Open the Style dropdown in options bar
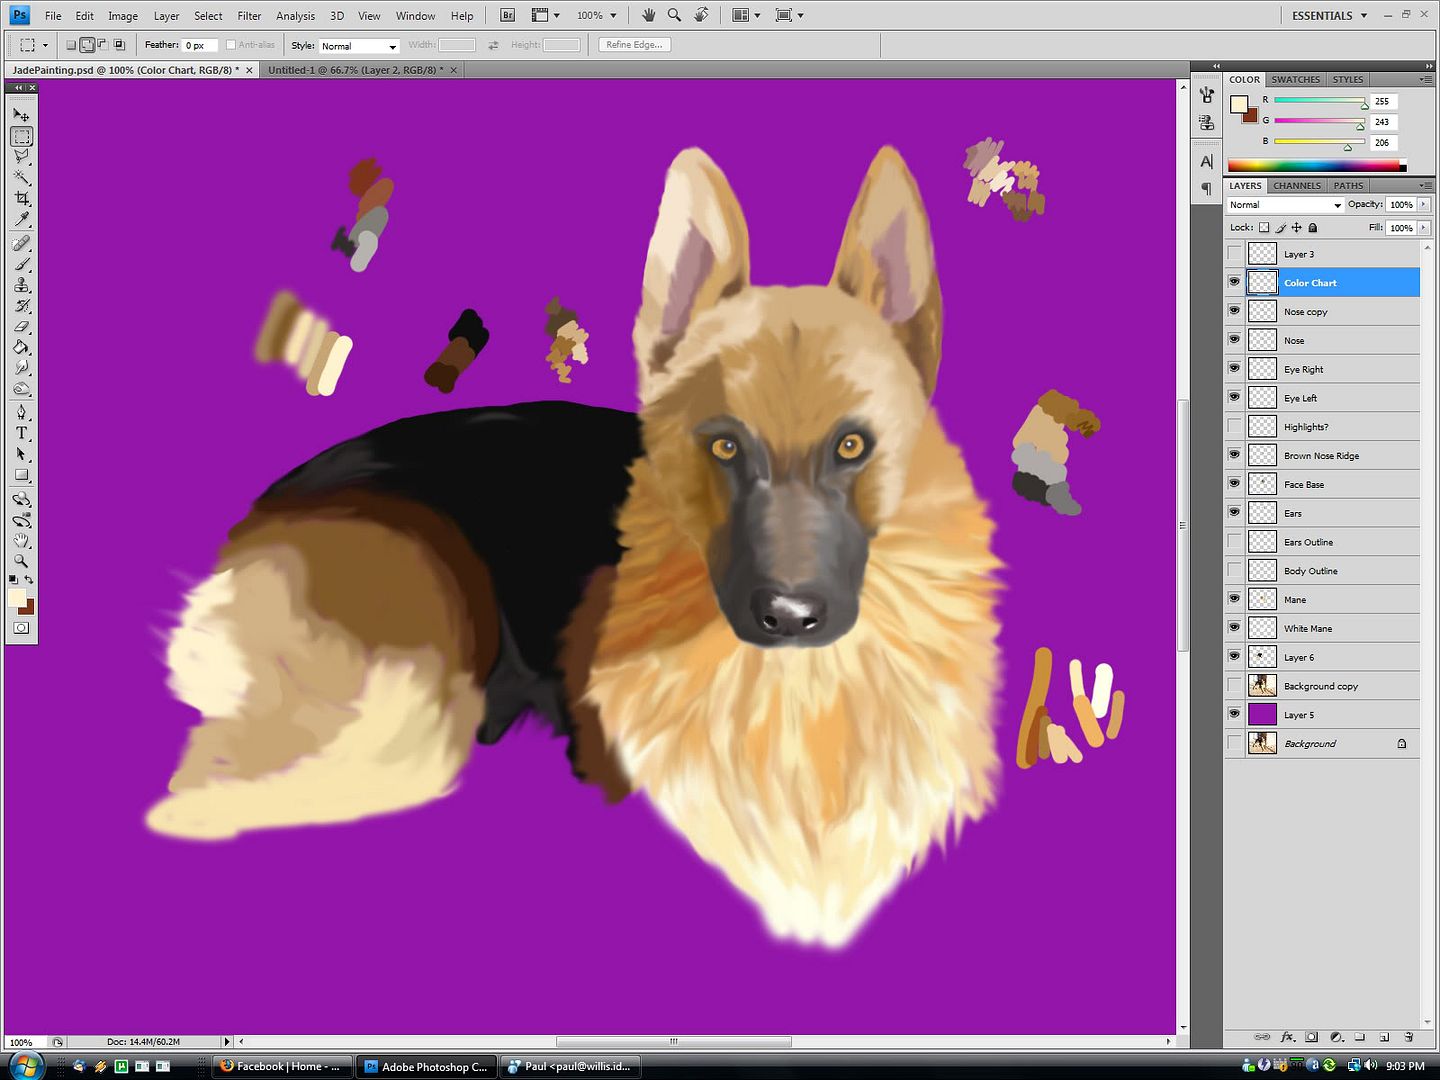 [359, 46]
